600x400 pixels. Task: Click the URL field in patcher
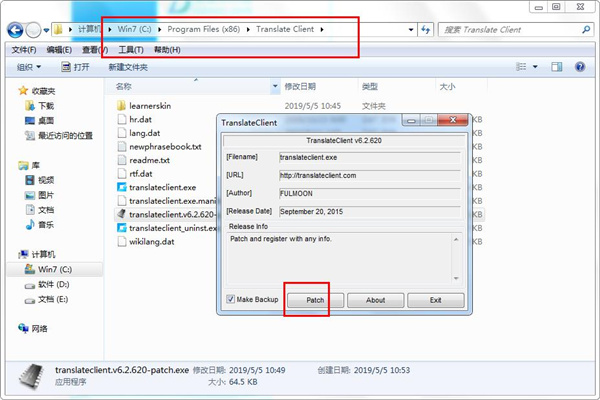[x=368, y=175]
